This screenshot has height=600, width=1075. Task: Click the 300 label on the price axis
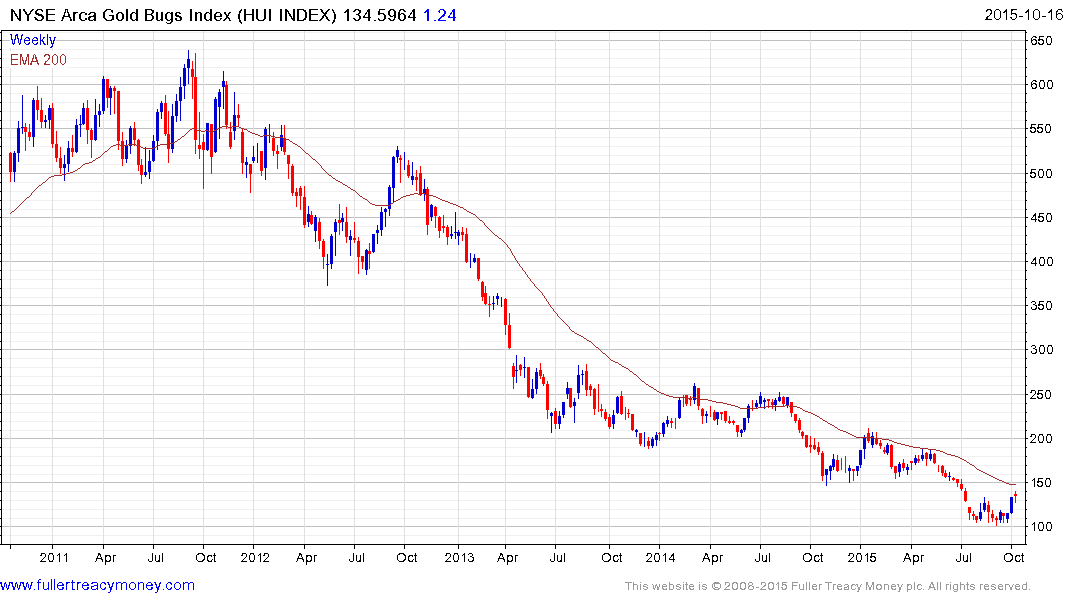[x=1042, y=350]
